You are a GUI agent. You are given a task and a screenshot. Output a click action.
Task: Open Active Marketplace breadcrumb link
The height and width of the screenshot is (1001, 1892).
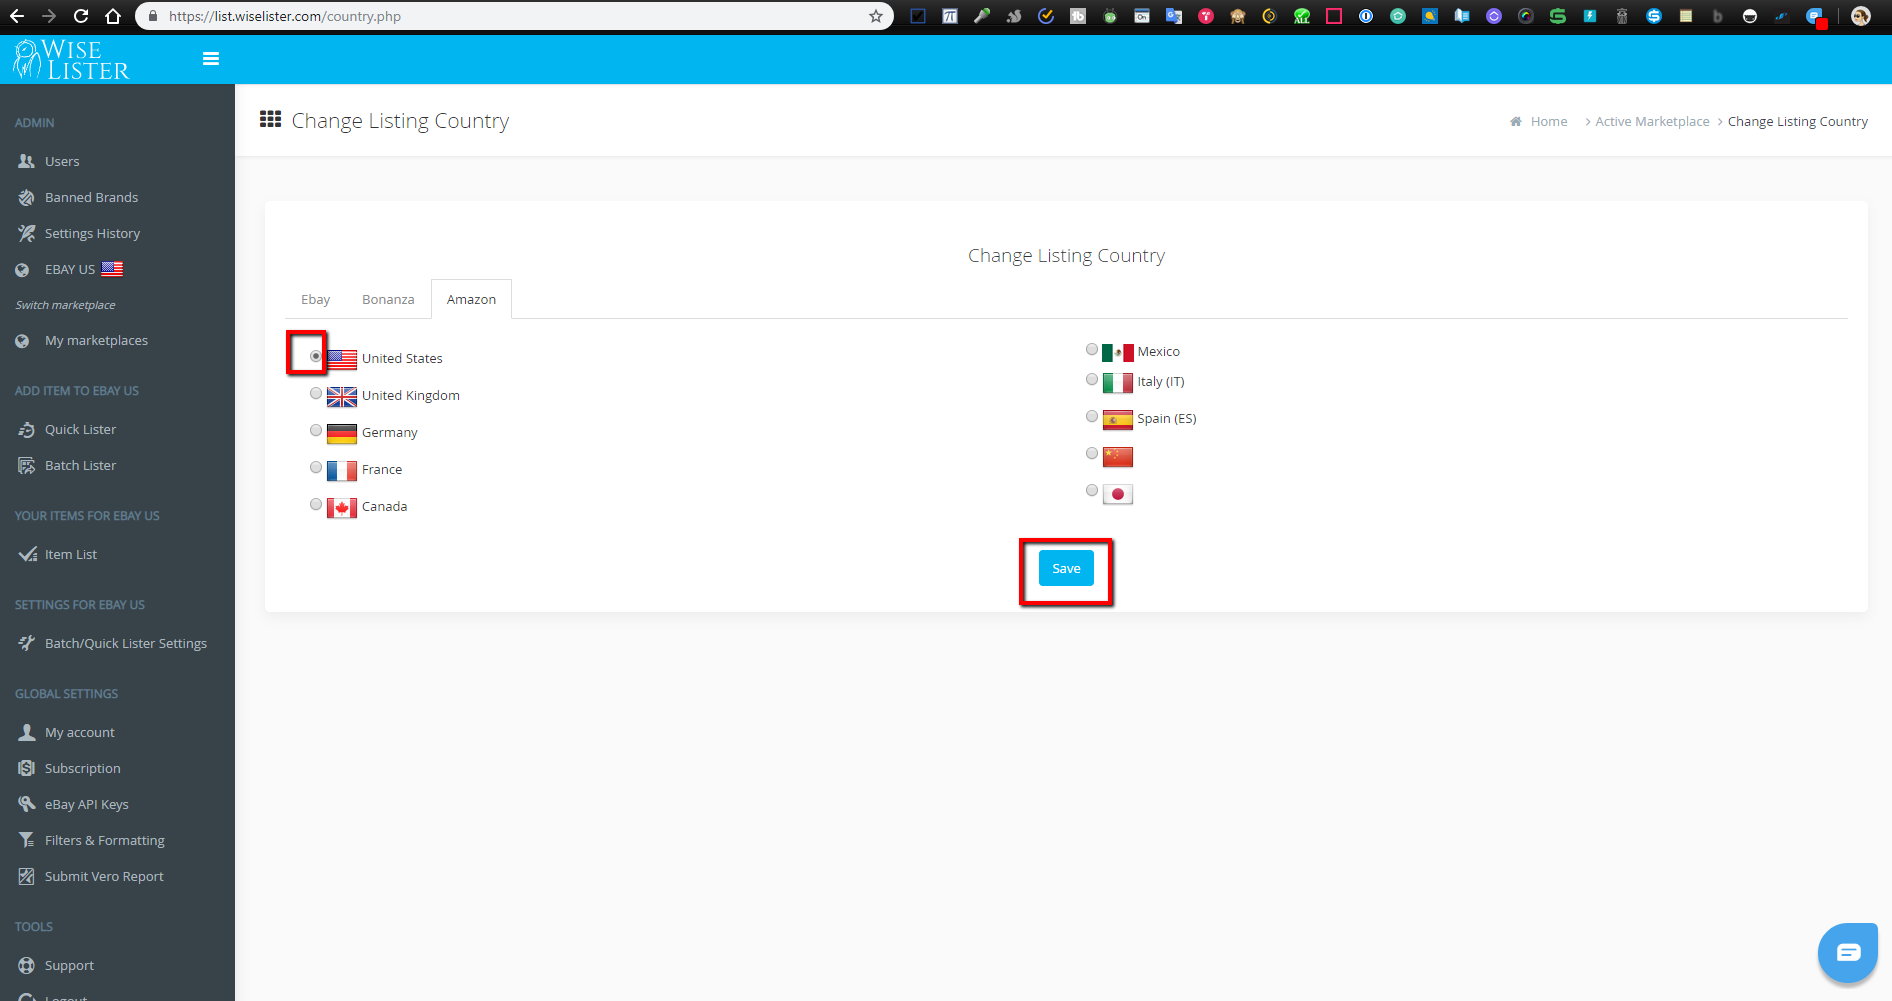pyautogui.click(x=1652, y=121)
